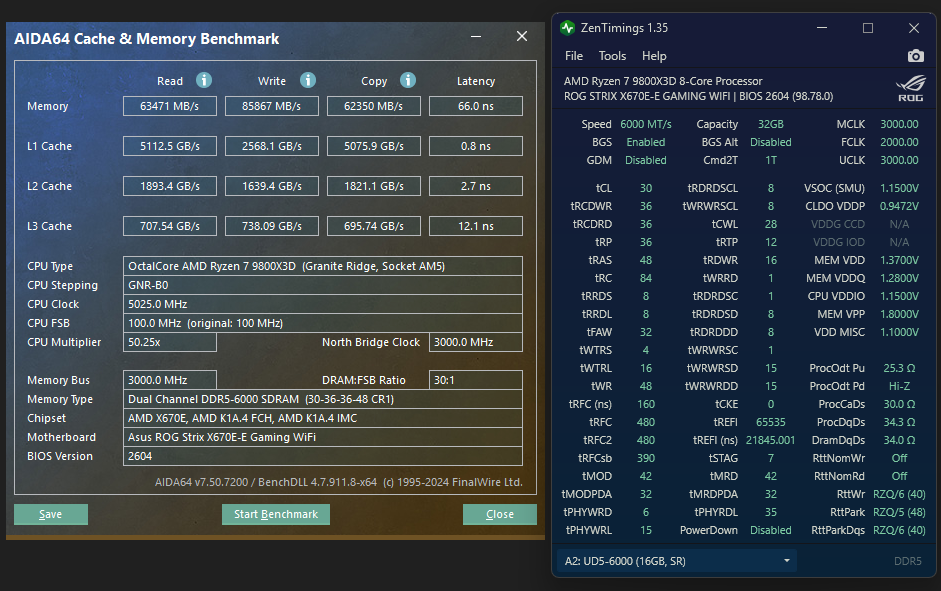
Task: Click the Read info icon in AIDA64
Action: tap(204, 80)
